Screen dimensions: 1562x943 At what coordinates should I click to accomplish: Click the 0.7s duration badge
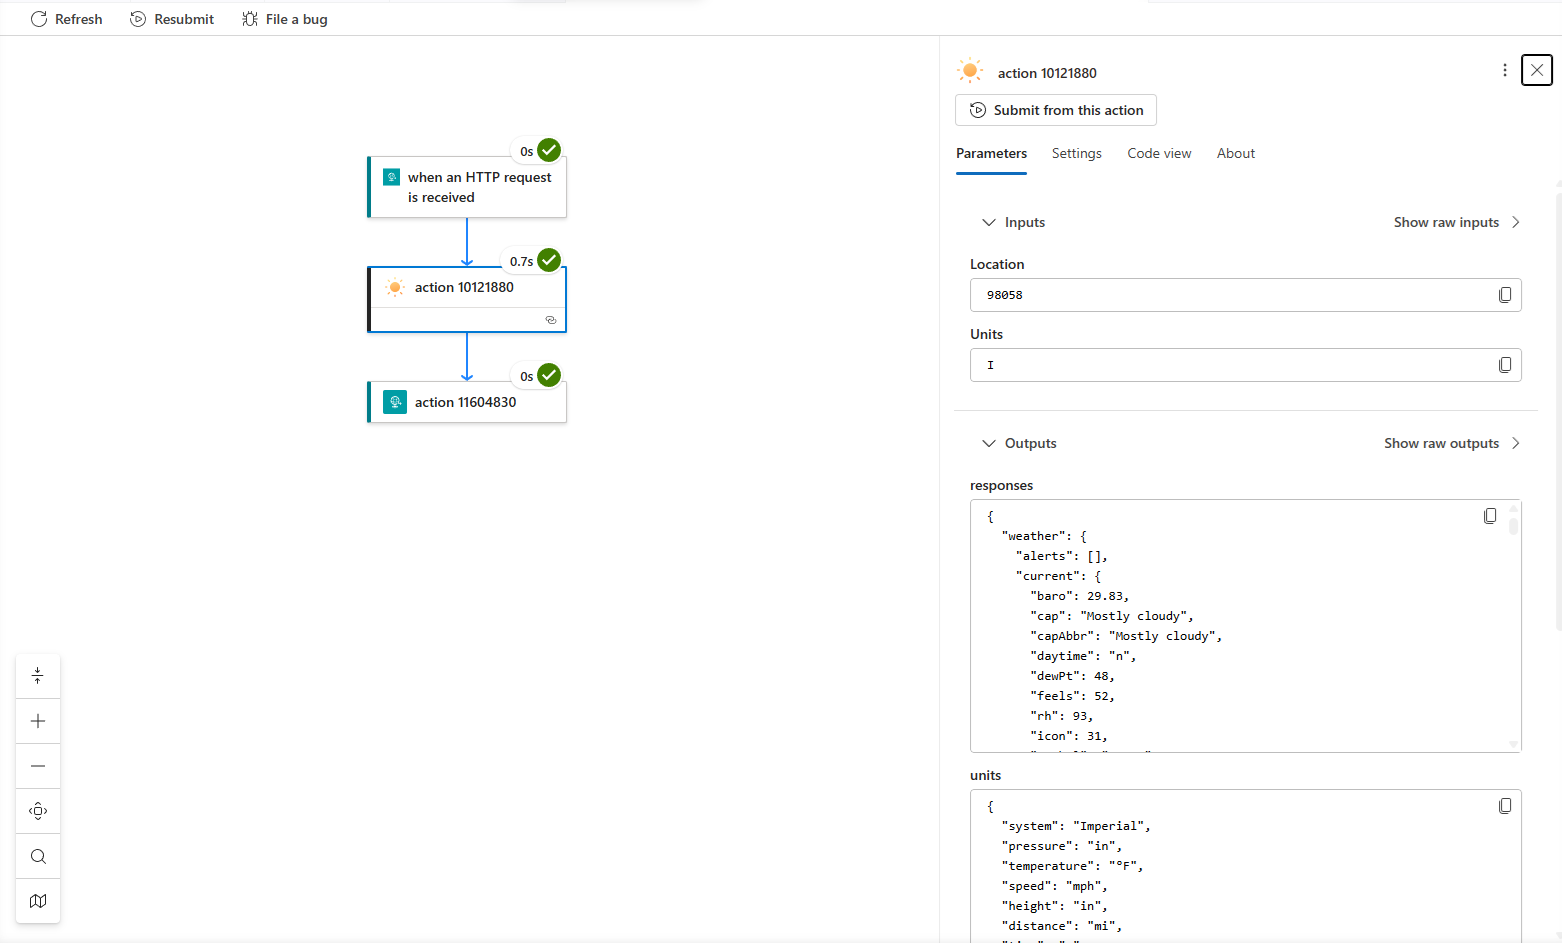pyautogui.click(x=521, y=261)
